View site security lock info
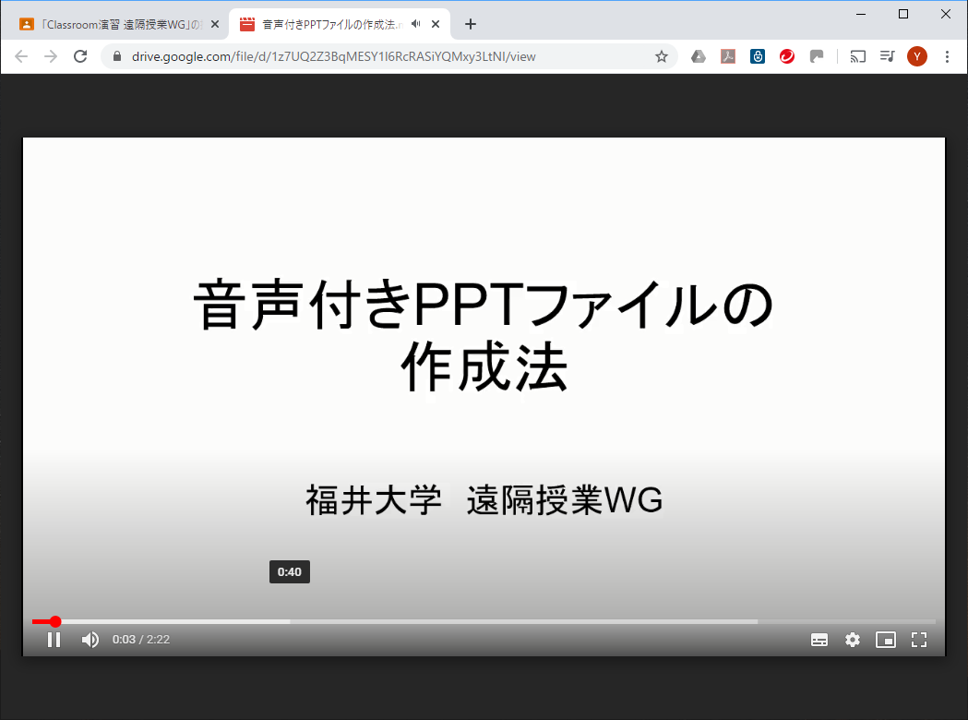Image resolution: width=968 pixels, height=720 pixels. (117, 57)
